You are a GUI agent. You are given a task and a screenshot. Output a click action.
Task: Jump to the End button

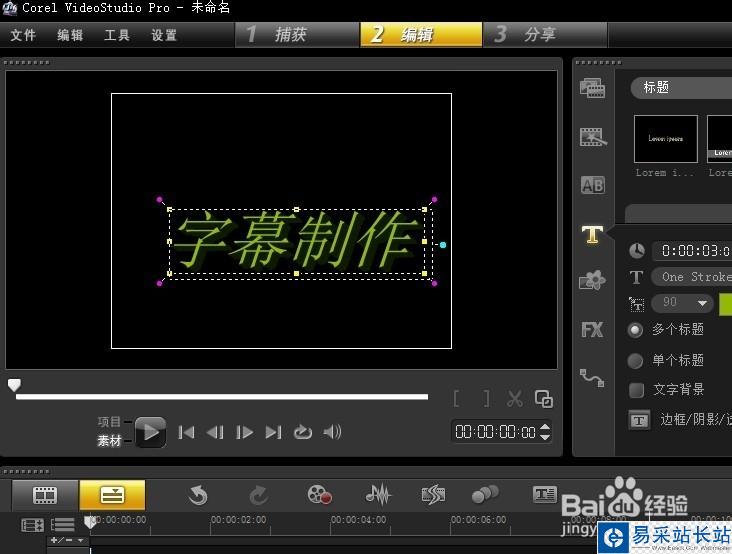pyautogui.click(x=273, y=432)
